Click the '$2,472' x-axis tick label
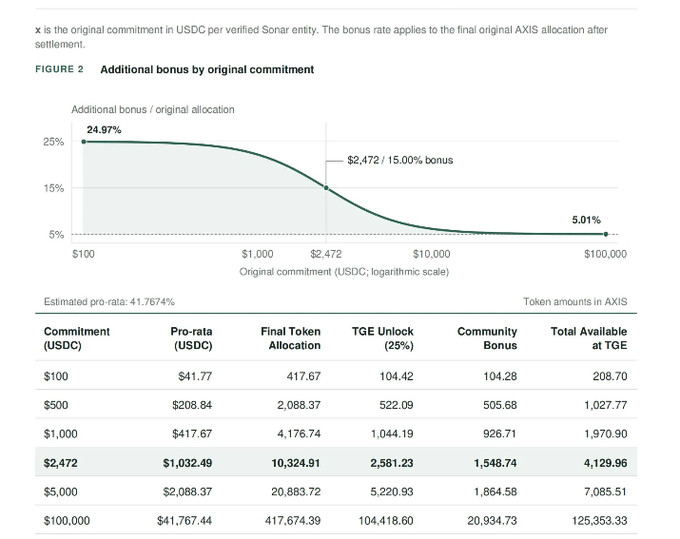Image resolution: width=680 pixels, height=539 pixels. (326, 254)
